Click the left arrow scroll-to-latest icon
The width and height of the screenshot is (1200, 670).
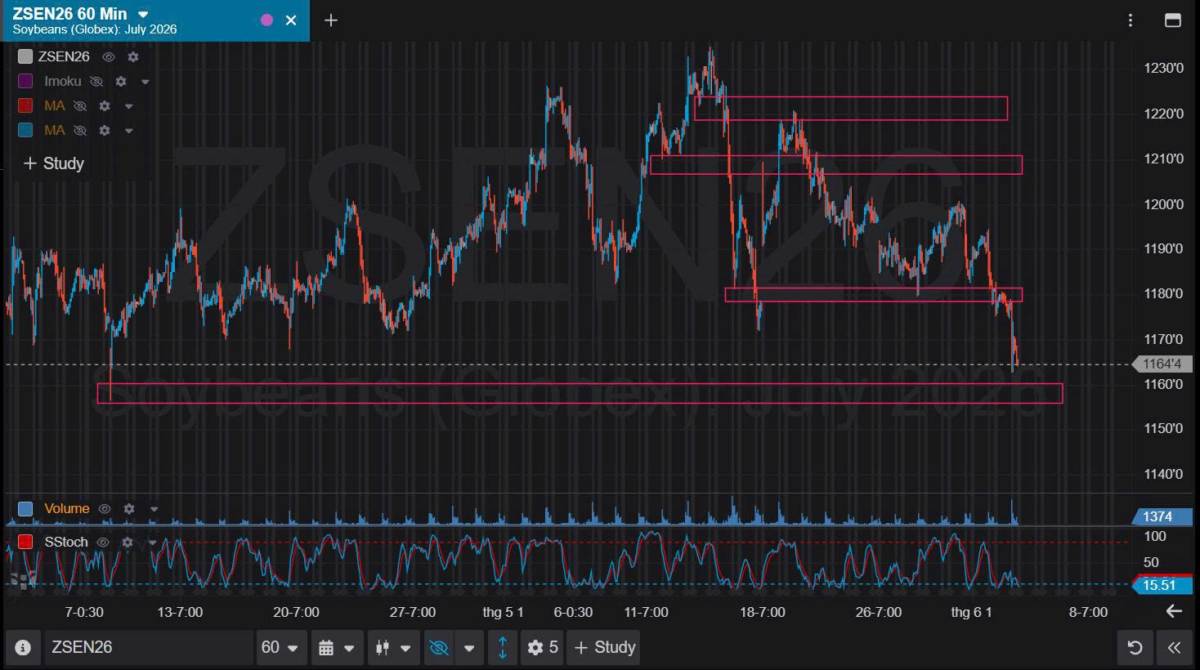1174,611
